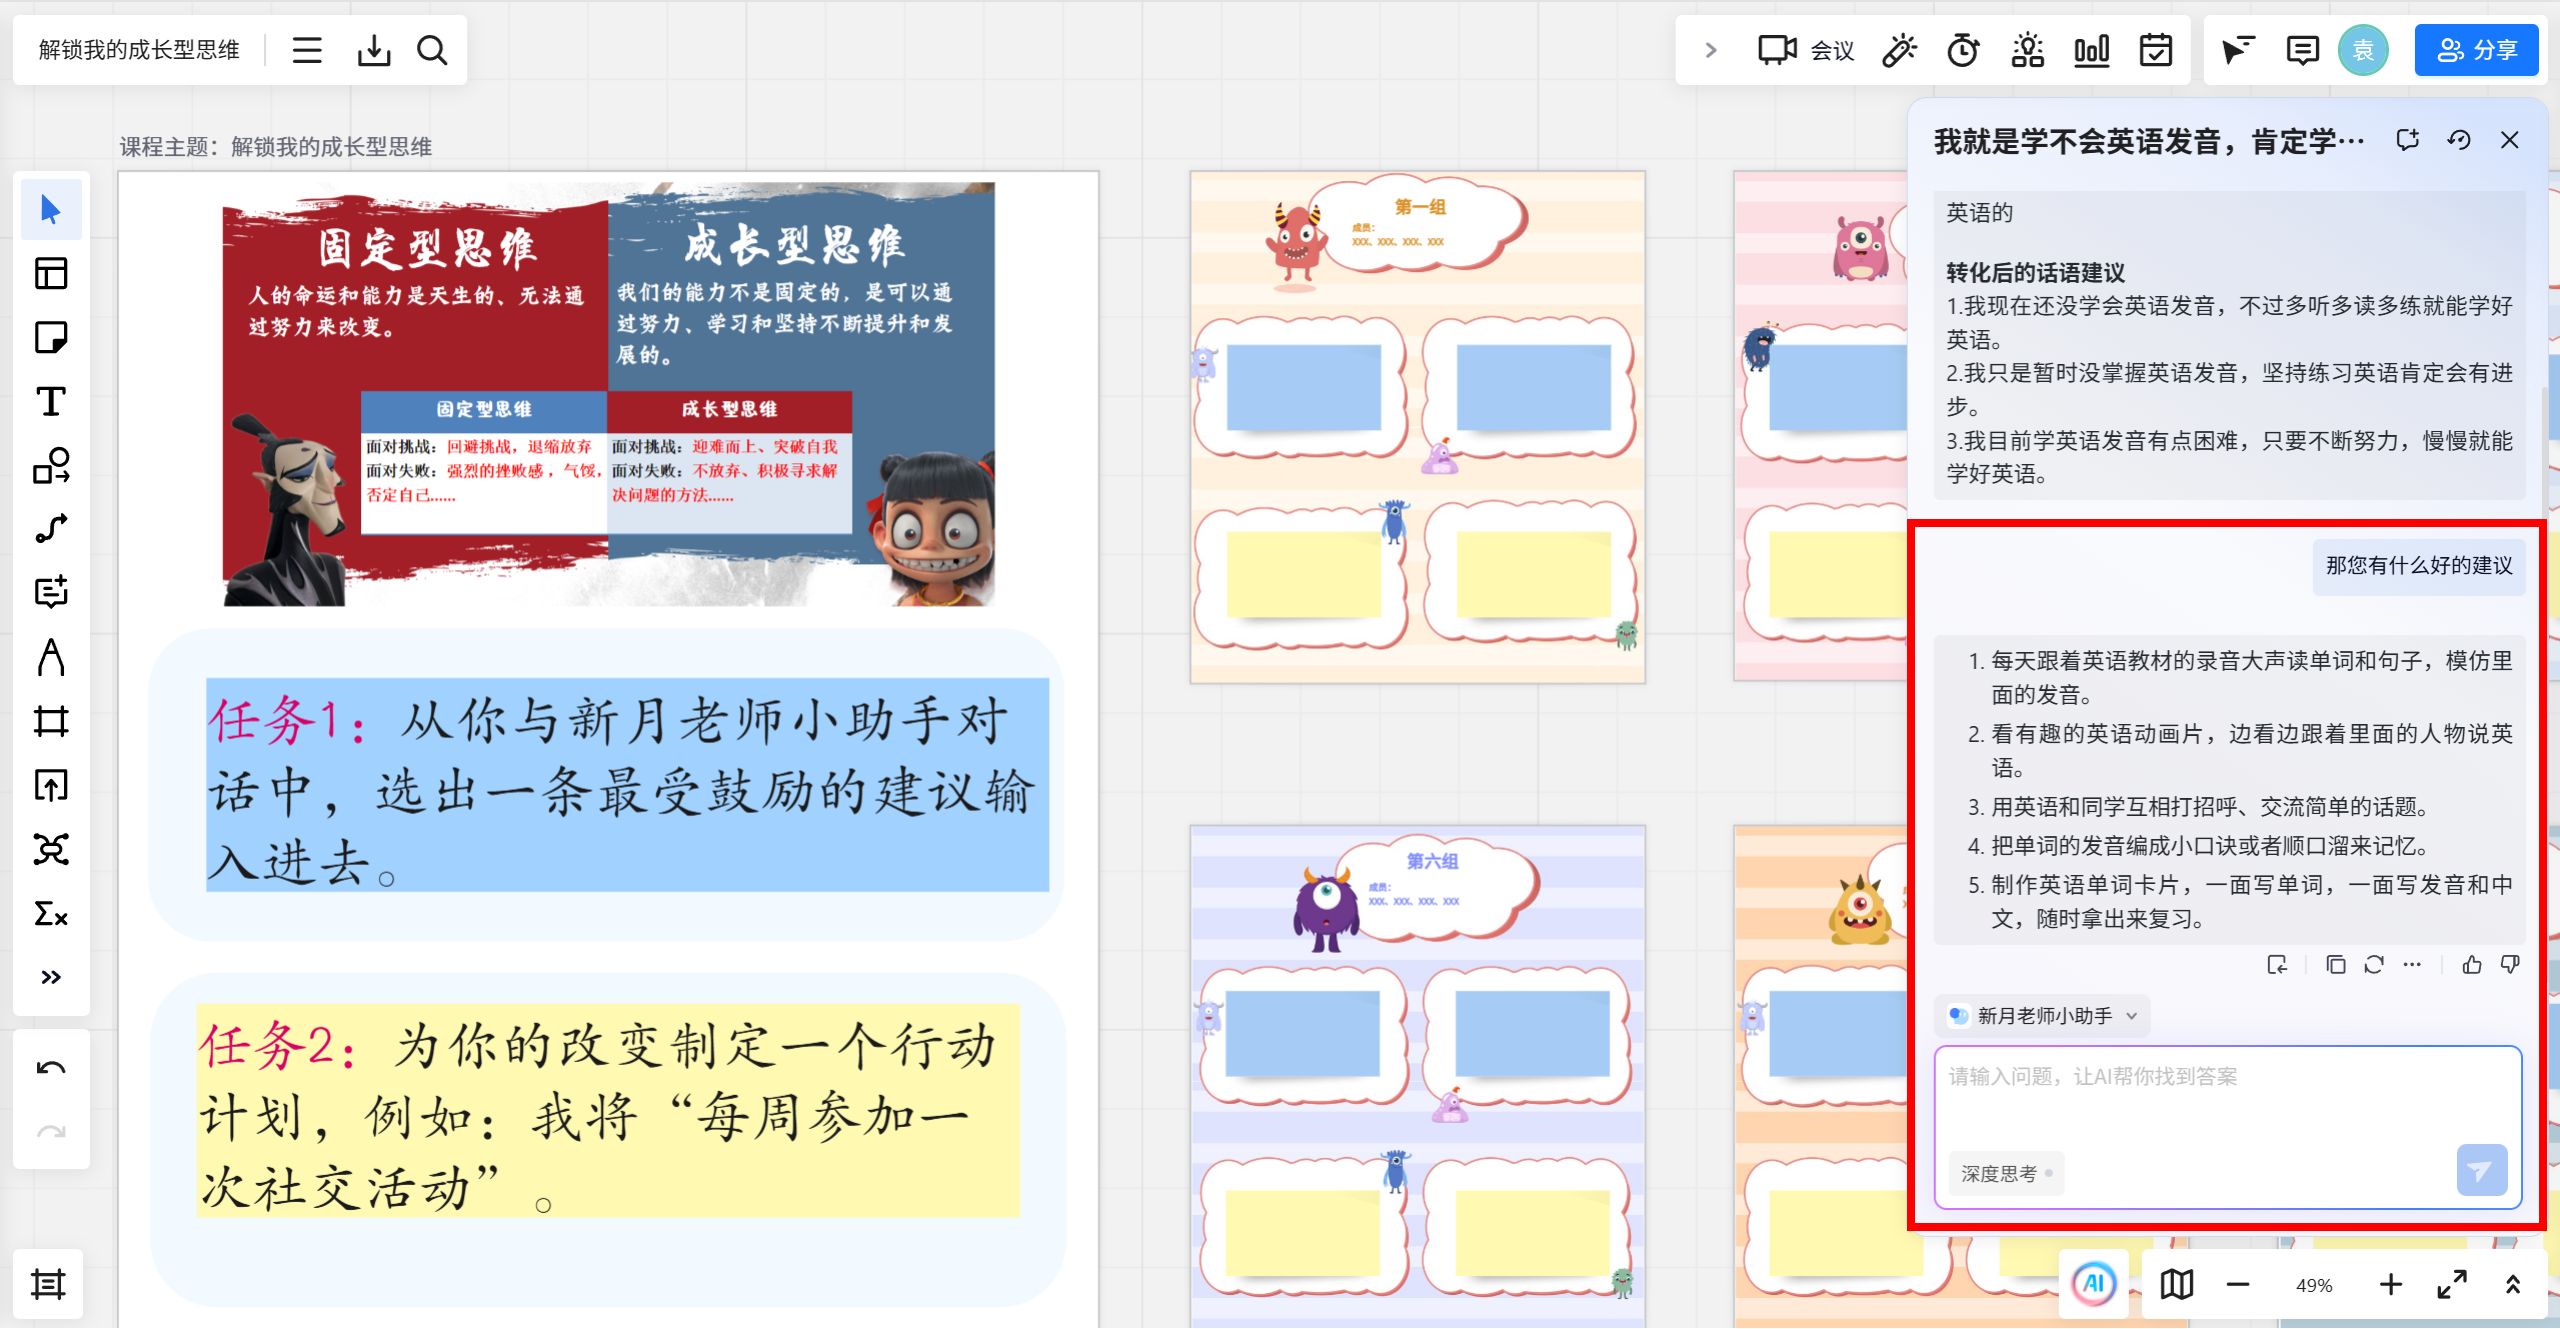
Task: Select the sticky note tool
Action: [x=51, y=338]
